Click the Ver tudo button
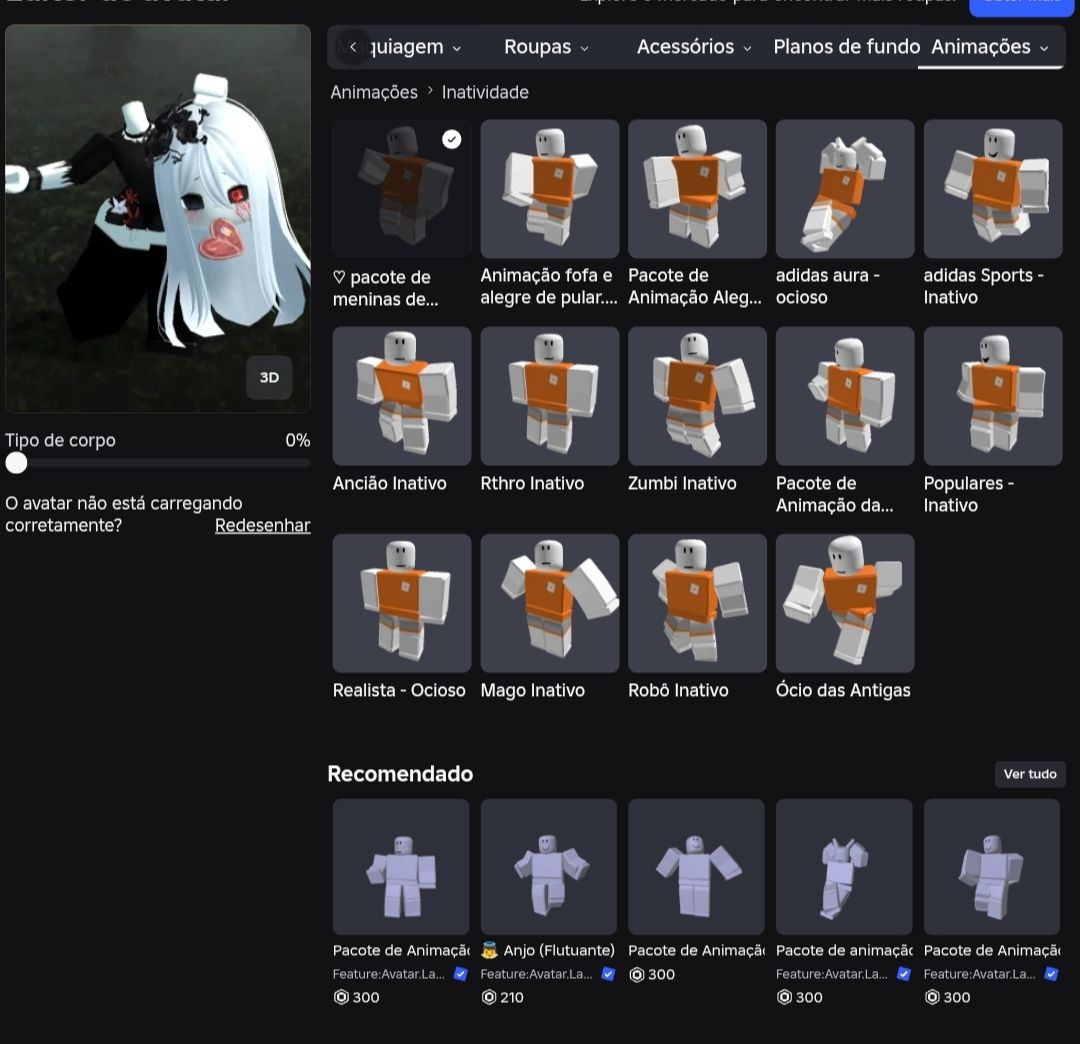 point(1030,774)
